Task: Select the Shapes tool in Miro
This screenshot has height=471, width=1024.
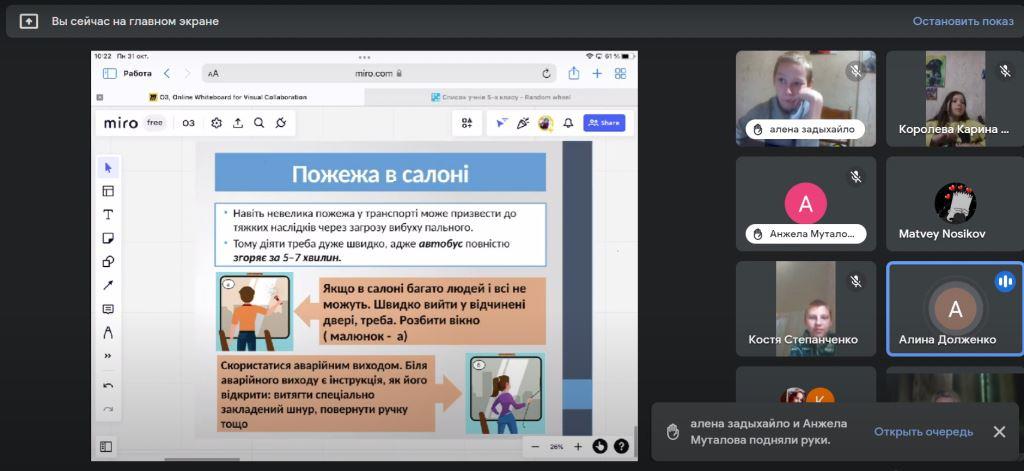Action: pos(108,262)
